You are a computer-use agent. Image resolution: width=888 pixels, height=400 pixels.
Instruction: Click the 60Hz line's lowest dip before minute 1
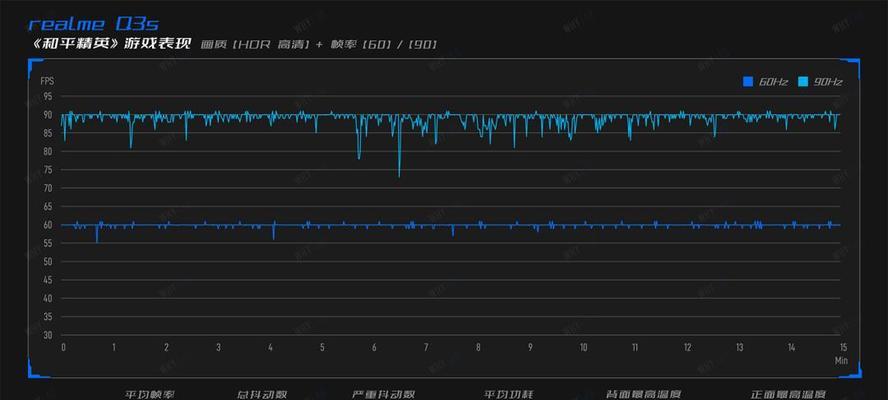click(x=97, y=241)
